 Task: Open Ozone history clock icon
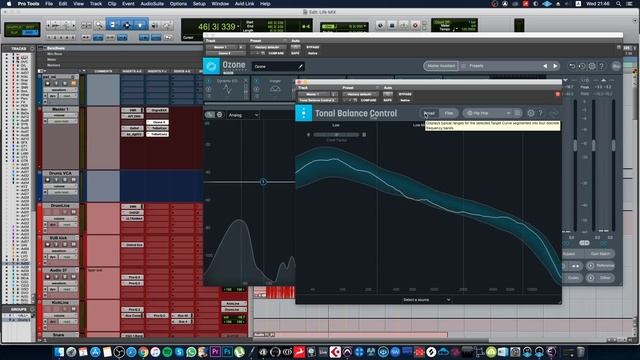tap(582, 66)
